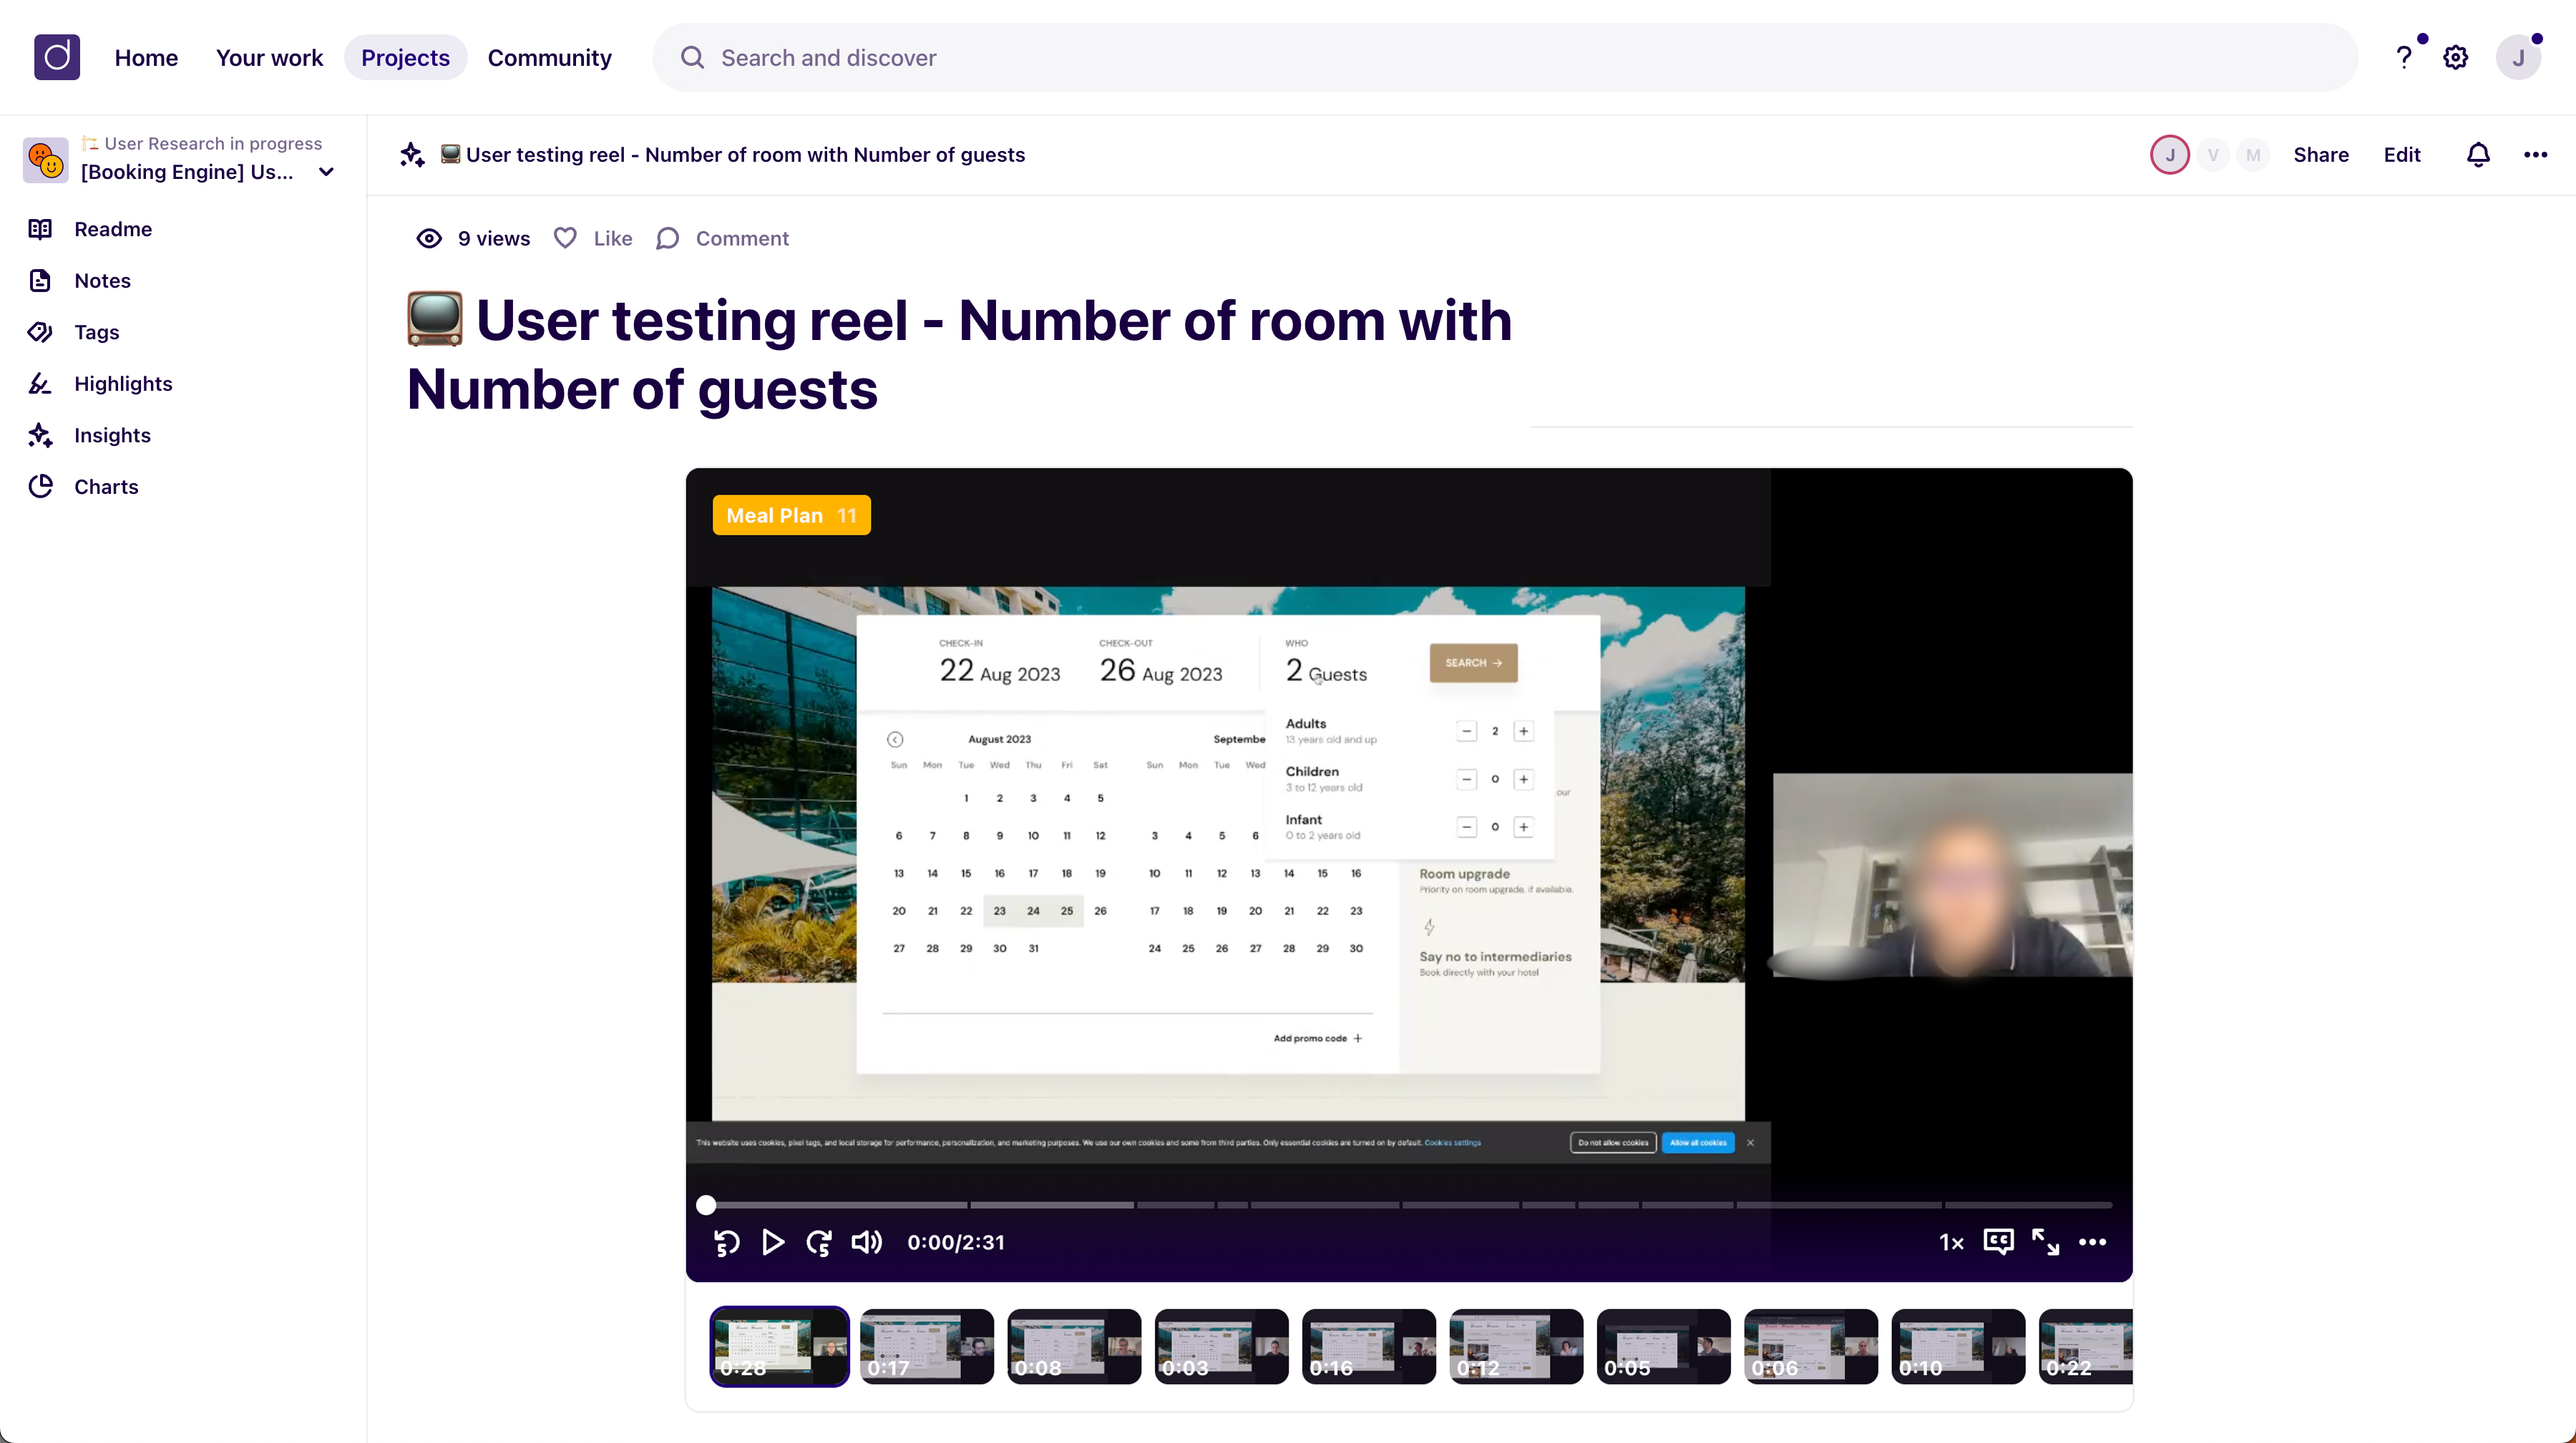The width and height of the screenshot is (2576, 1443).
Task: Expand the Booking Engine project dropdown chevron
Action: tap(326, 172)
